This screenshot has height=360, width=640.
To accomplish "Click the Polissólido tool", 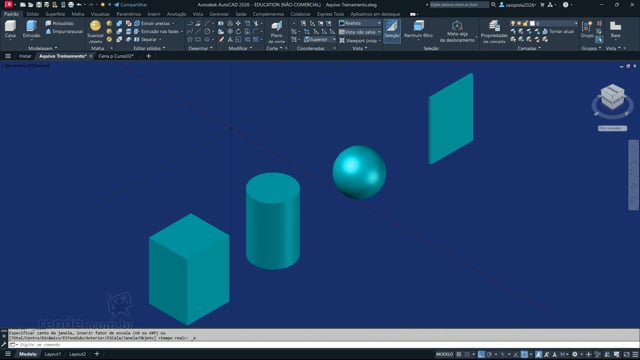I will (60, 23).
